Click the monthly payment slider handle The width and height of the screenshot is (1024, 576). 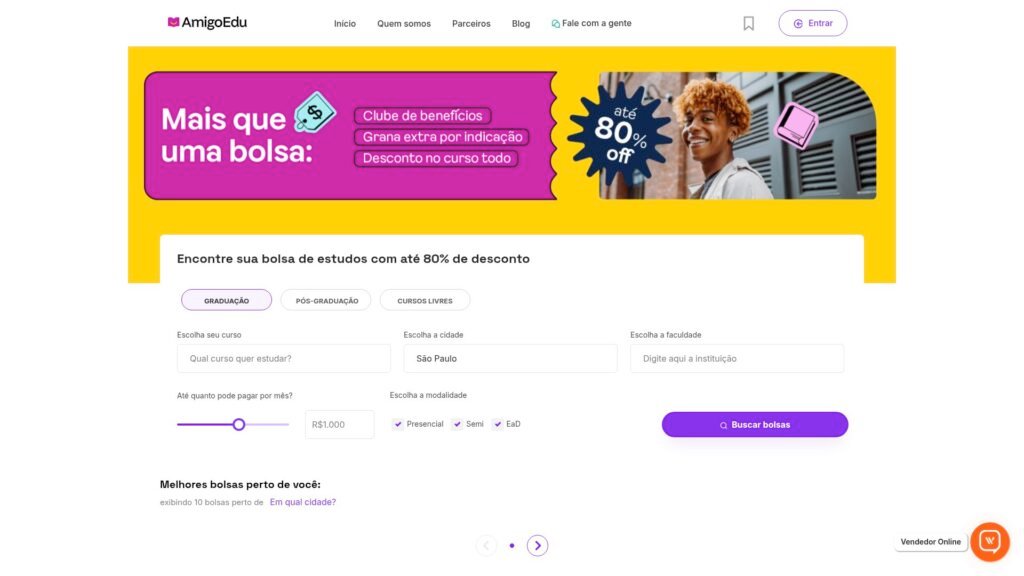(x=239, y=424)
